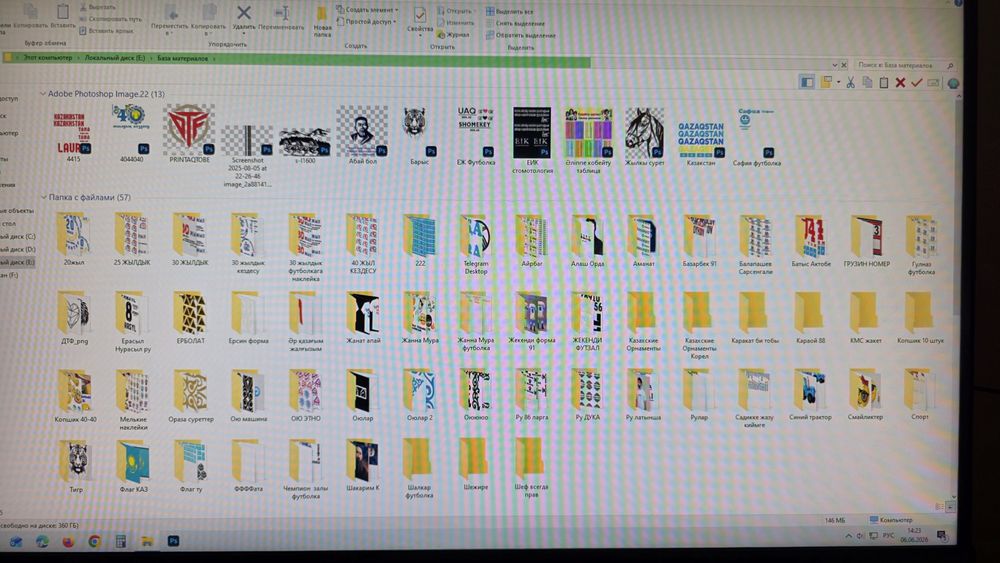Open the Простой доступ dropdown
This screenshot has width=1000, height=563.
367,21
